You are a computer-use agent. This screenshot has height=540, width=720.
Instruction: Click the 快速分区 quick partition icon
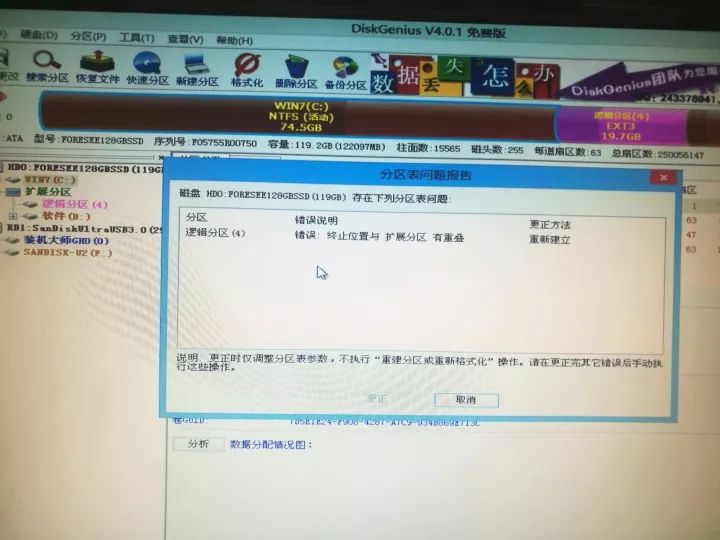tap(148, 68)
